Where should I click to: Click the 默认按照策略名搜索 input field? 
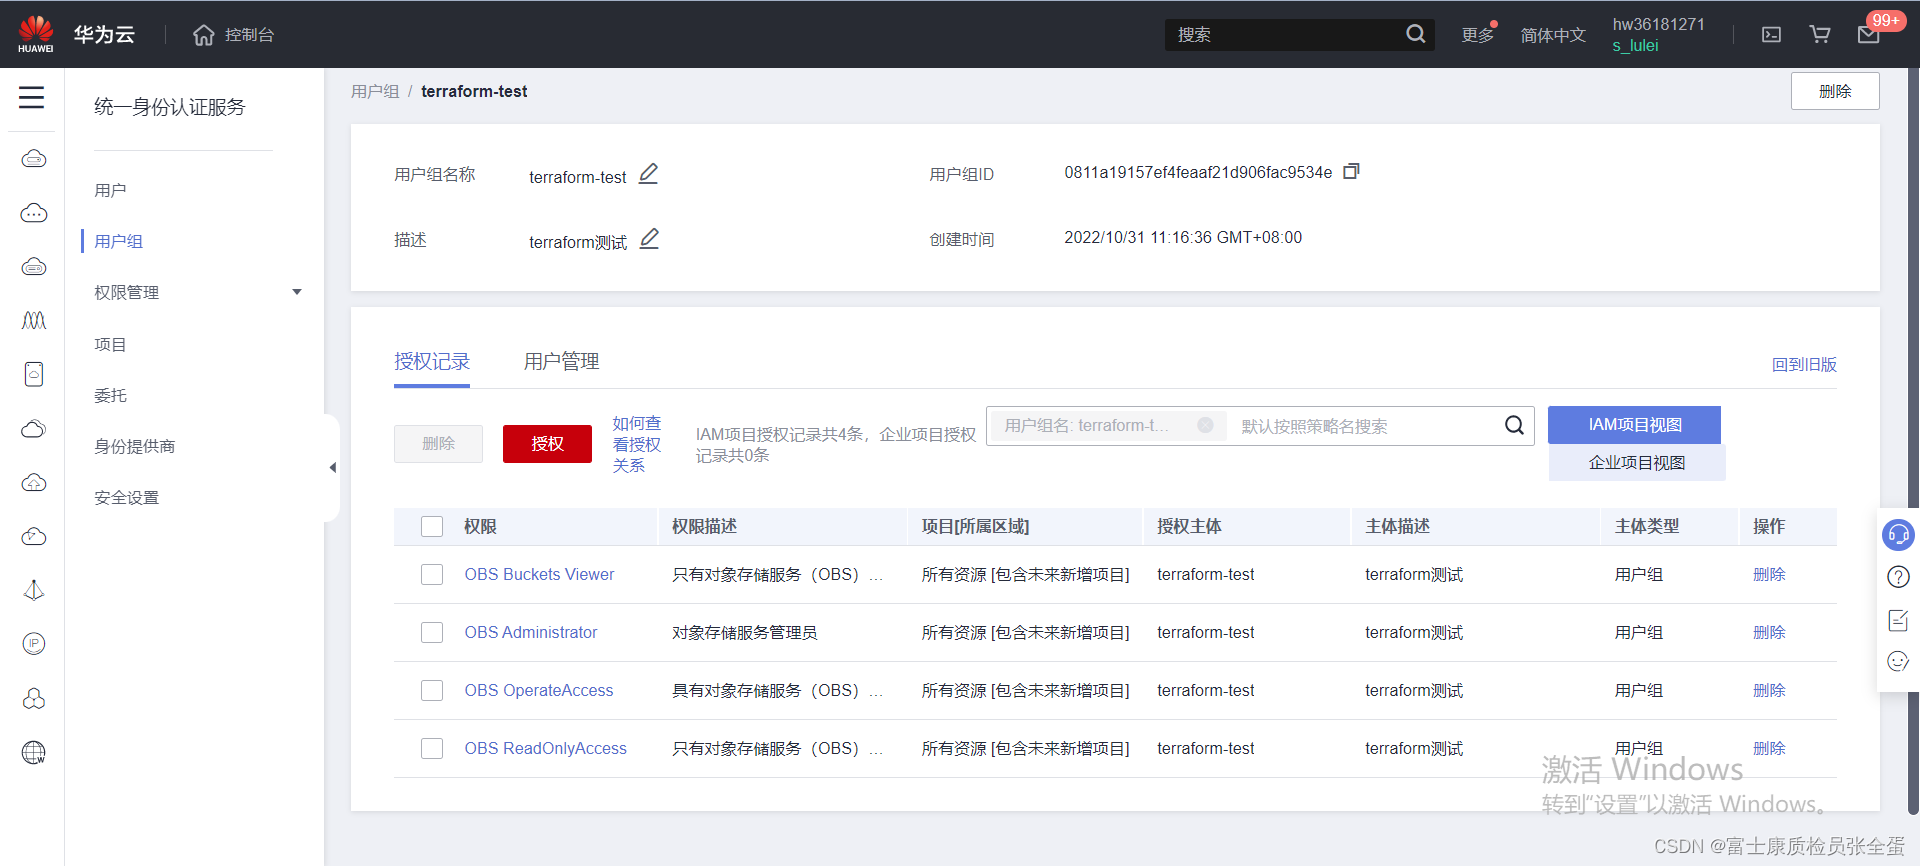click(x=1365, y=426)
